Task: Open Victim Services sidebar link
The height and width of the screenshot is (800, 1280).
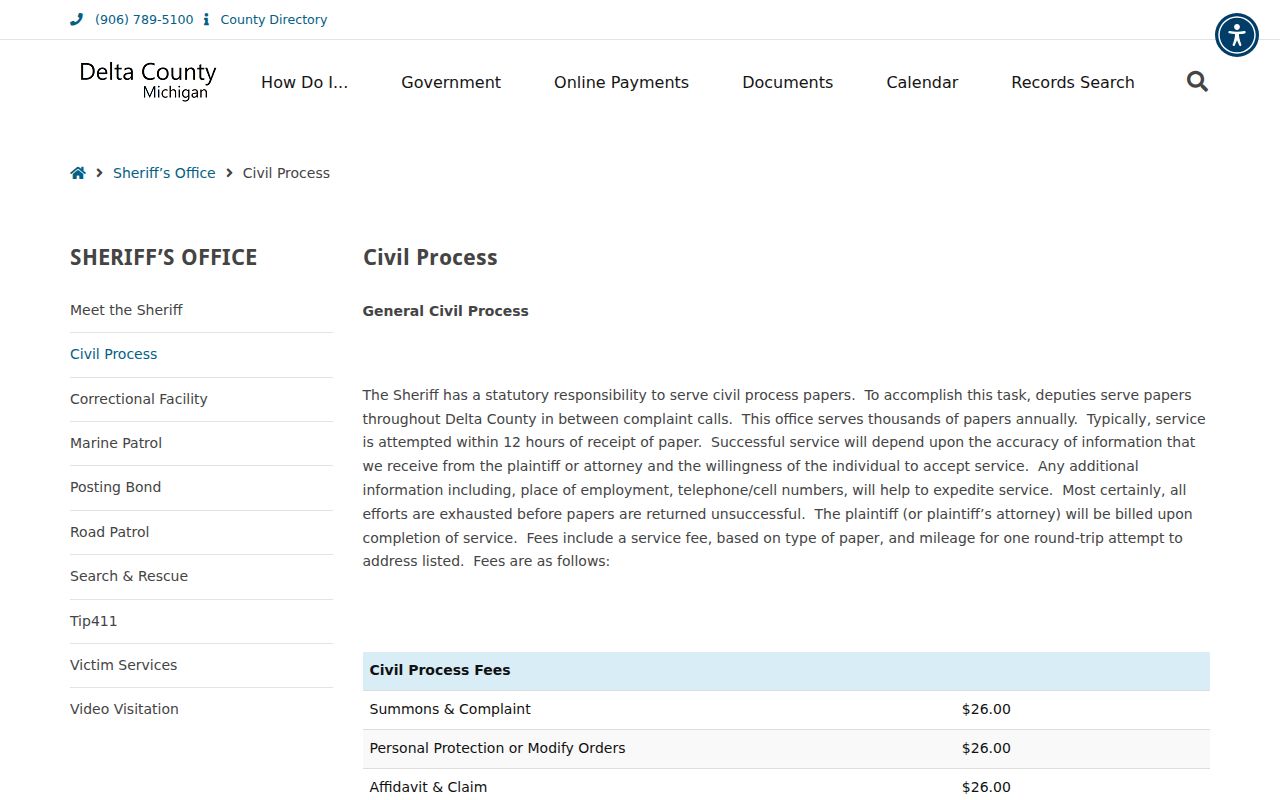Action: (x=123, y=665)
